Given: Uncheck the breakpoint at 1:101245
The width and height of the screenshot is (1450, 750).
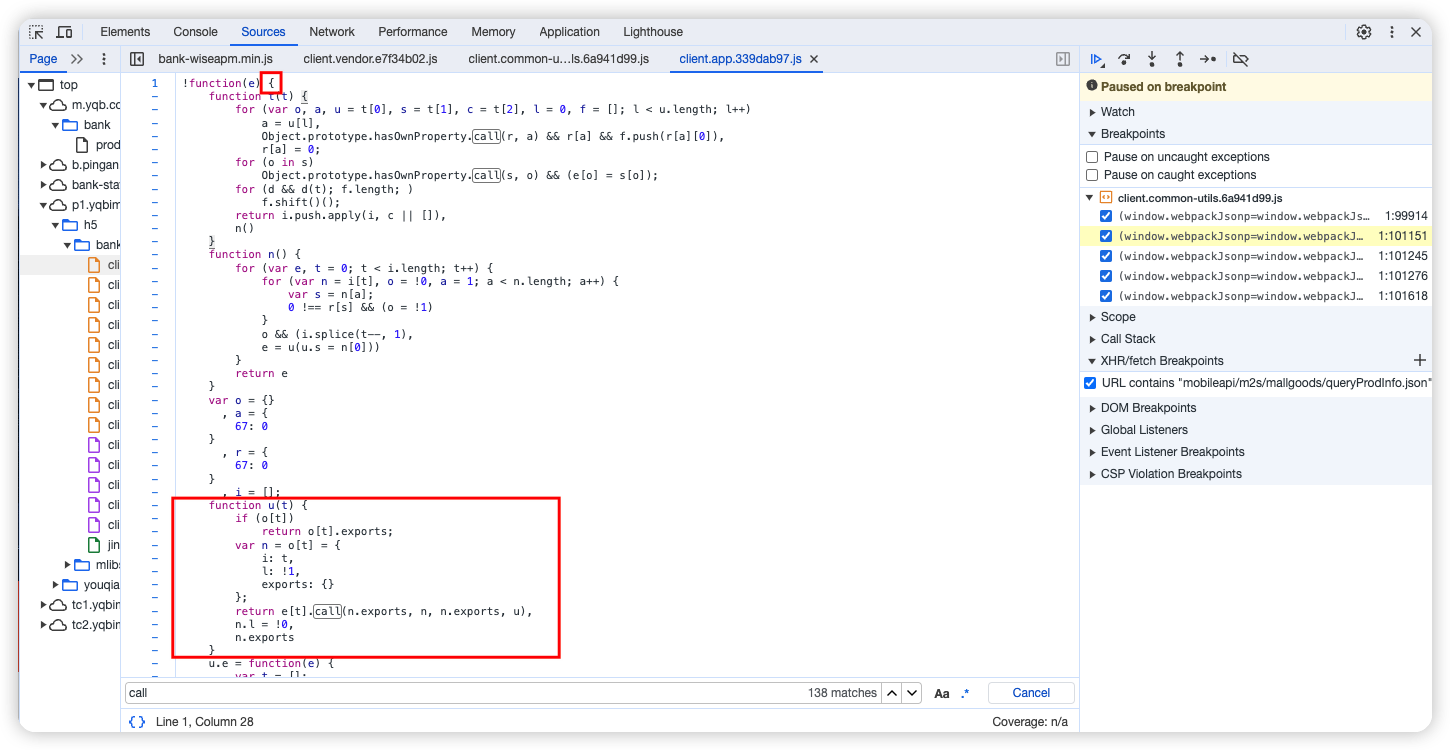Looking at the screenshot, I should (1105, 256).
